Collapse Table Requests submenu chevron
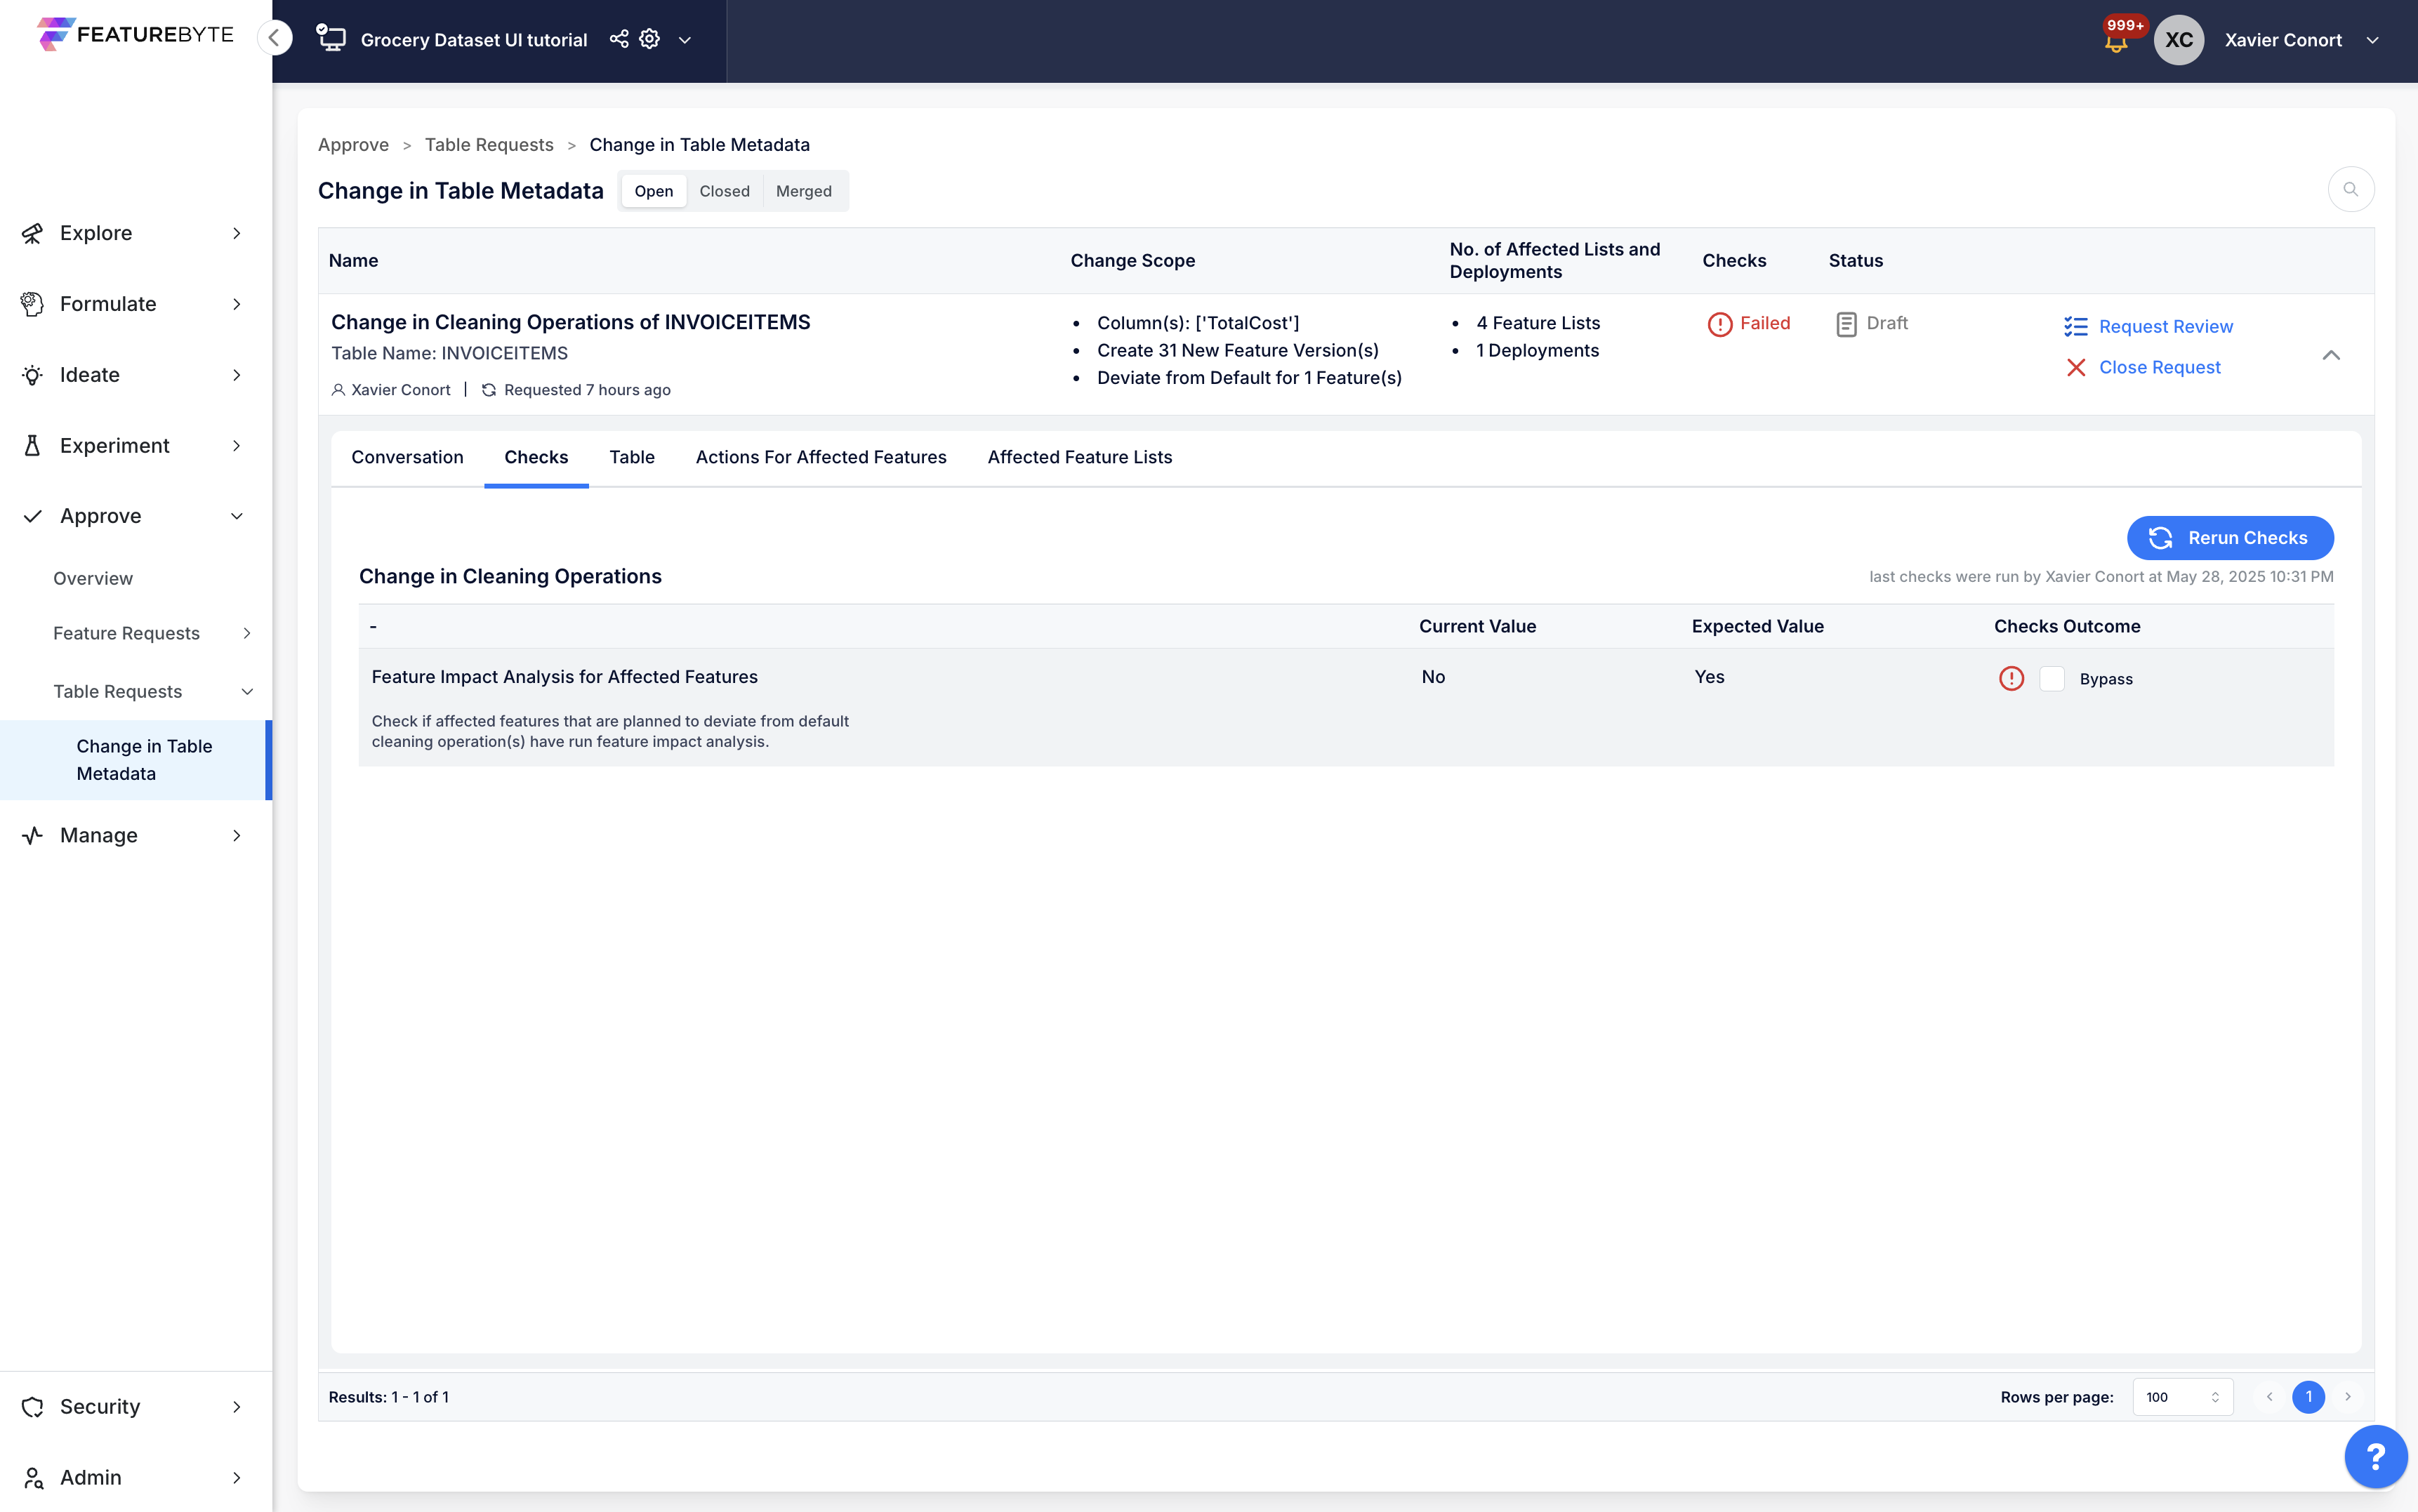The image size is (2418, 1512). (x=247, y=691)
